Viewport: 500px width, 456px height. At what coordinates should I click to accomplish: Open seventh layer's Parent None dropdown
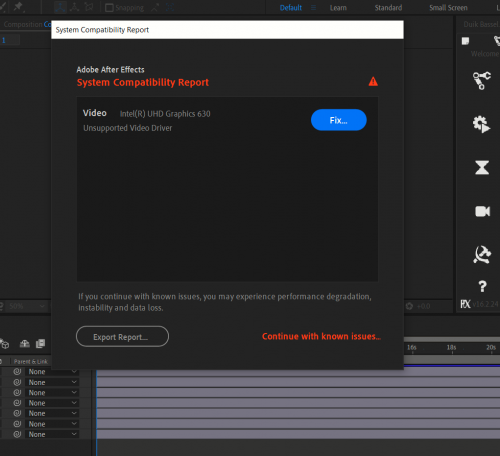[52, 434]
